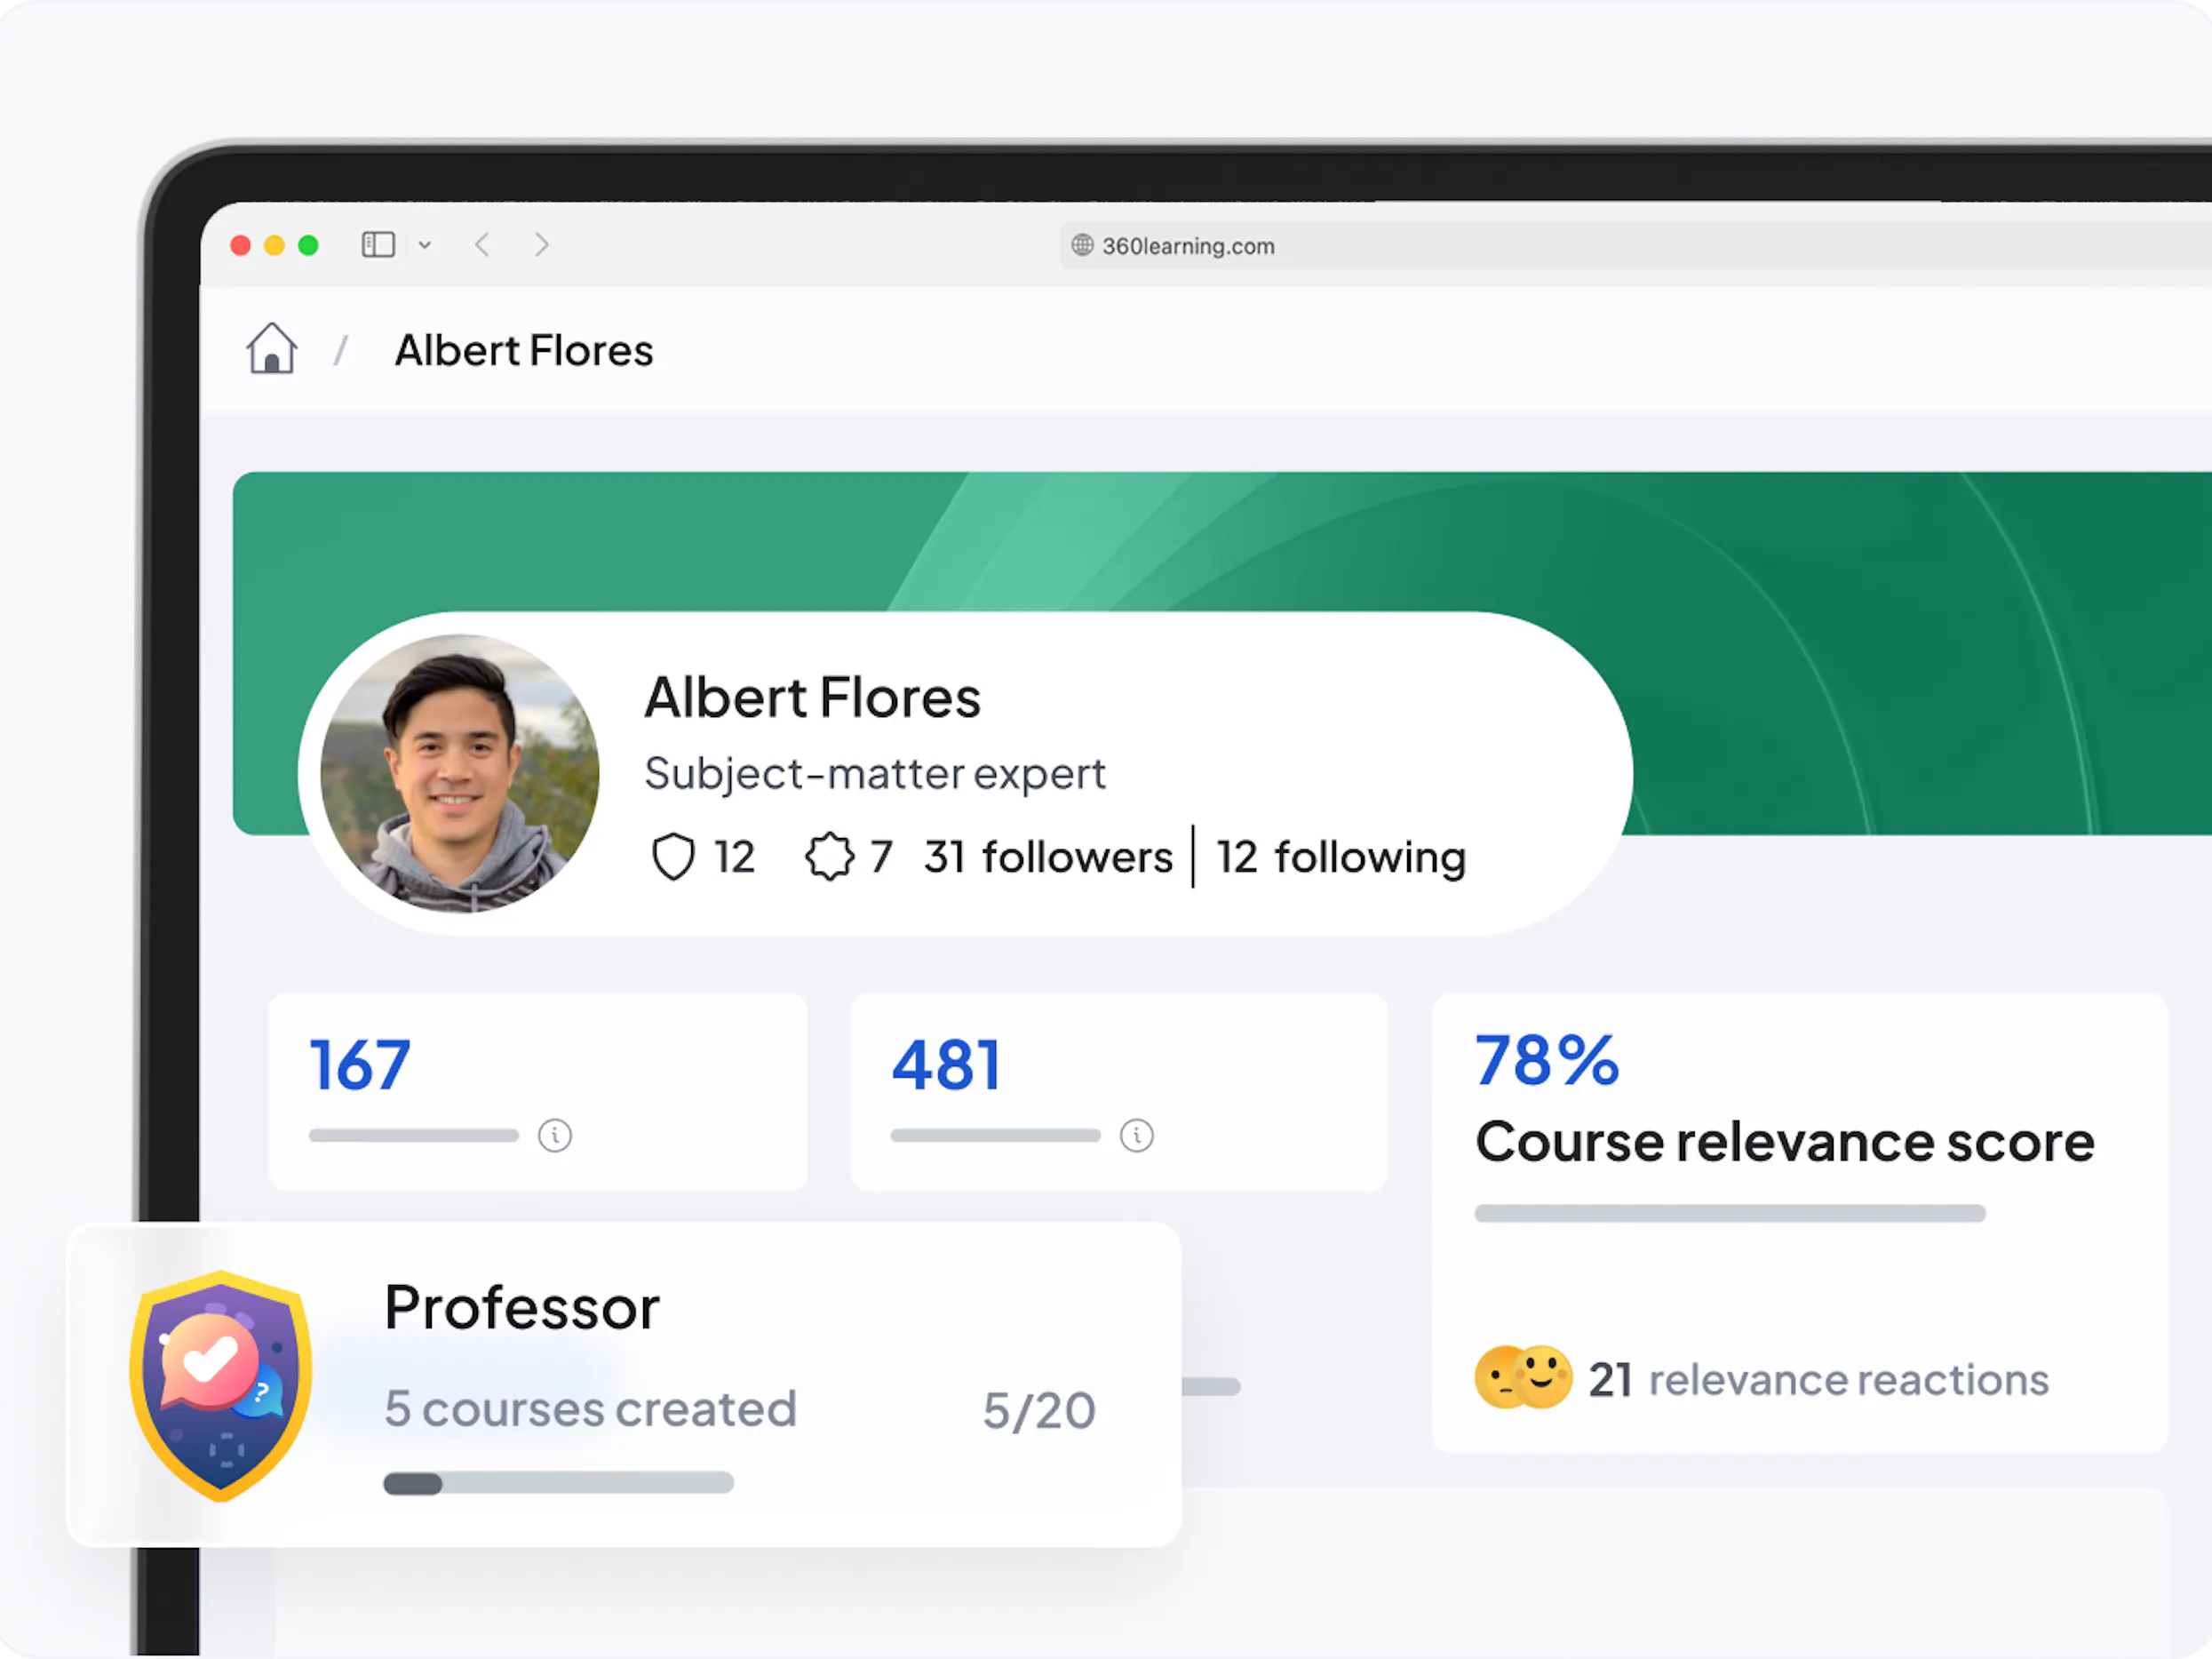Show info for the 167 stat
Image resolution: width=2212 pixels, height=1659 pixels.
click(555, 1135)
